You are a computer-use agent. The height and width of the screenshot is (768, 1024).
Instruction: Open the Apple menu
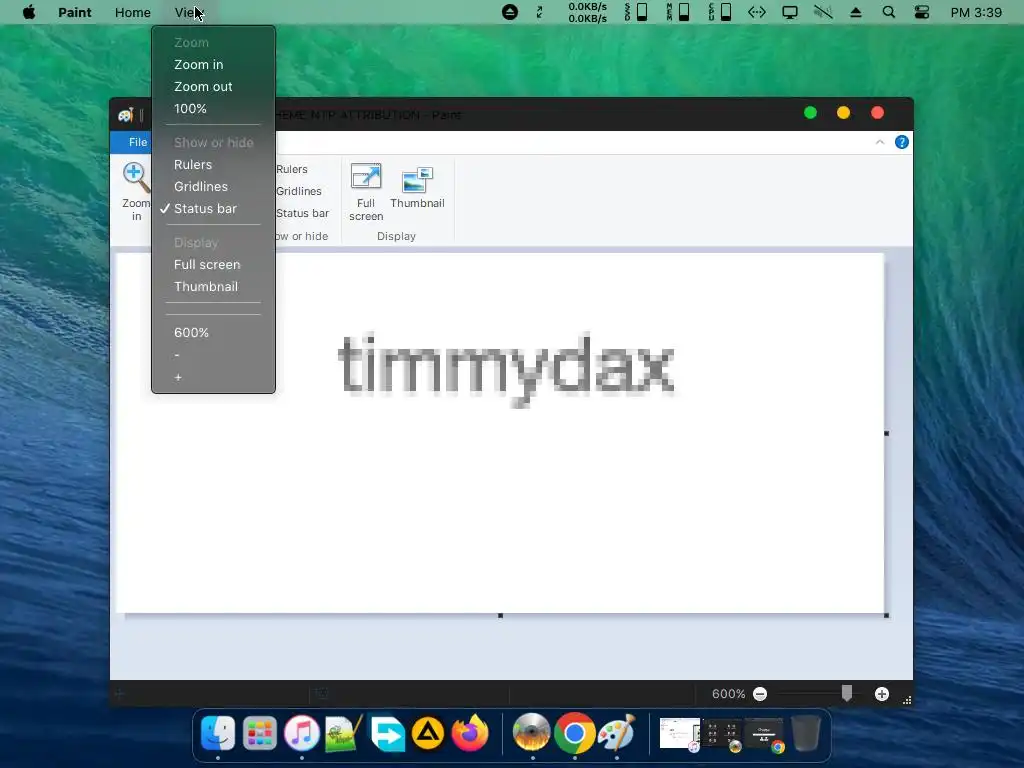29,12
